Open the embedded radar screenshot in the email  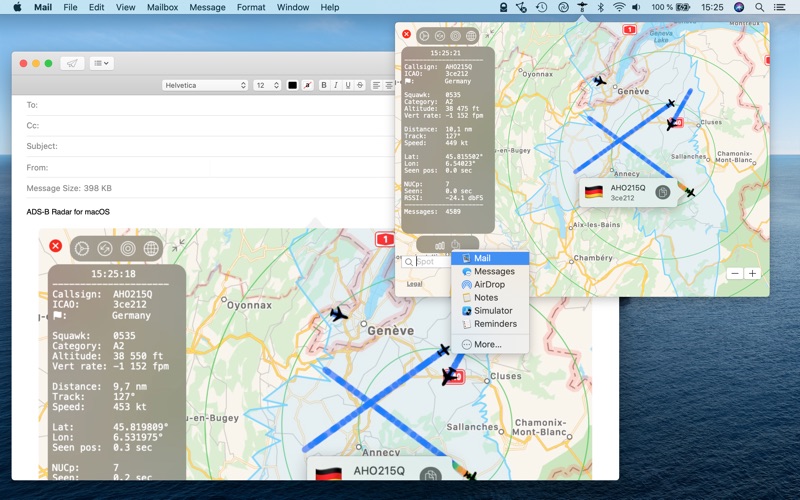click(x=315, y=354)
